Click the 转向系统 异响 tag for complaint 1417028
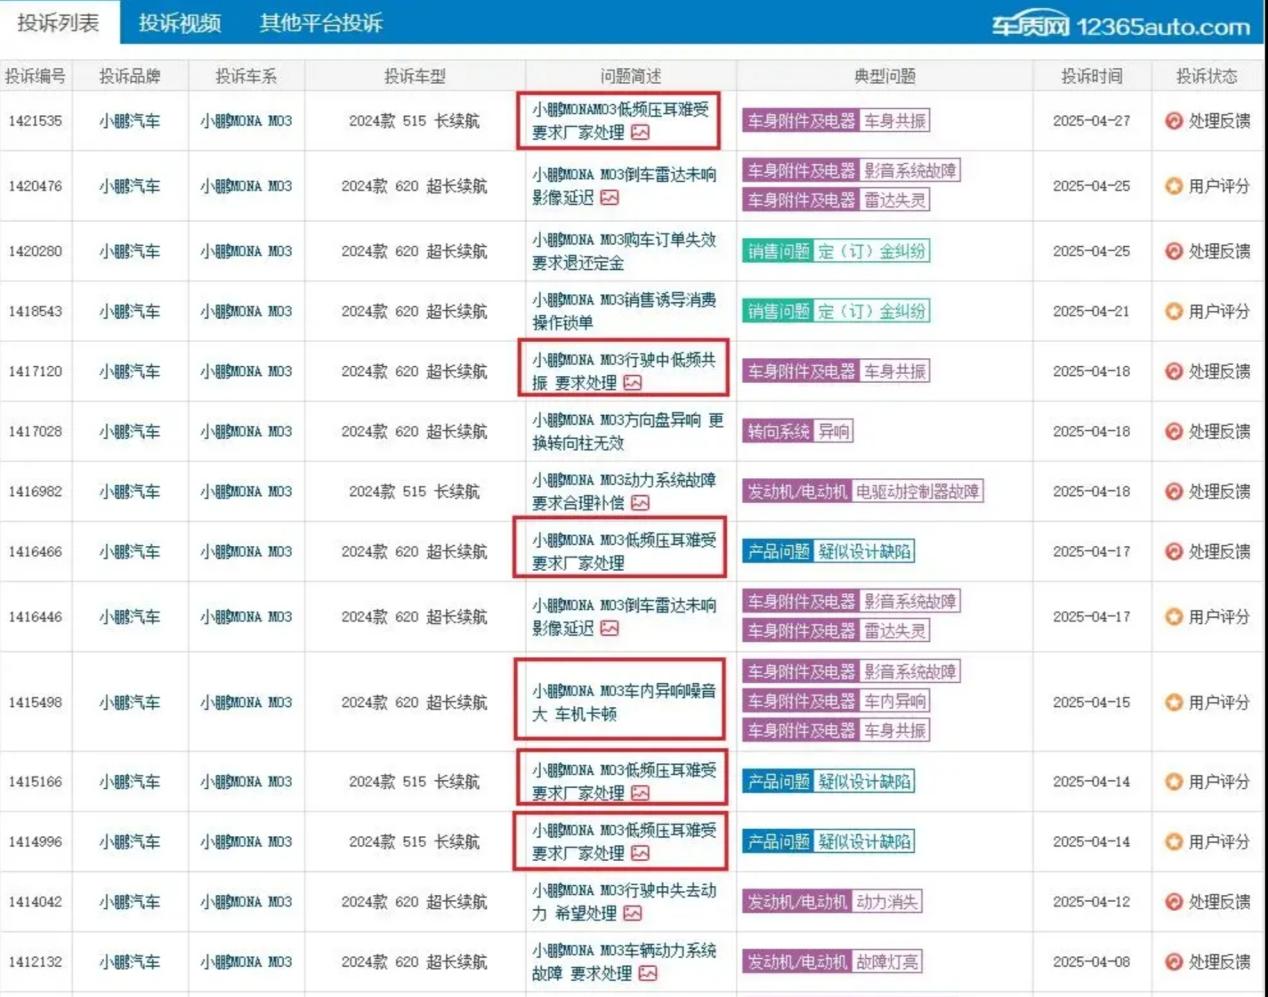The width and height of the screenshot is (1268, 997). click(x=798, y=431)
